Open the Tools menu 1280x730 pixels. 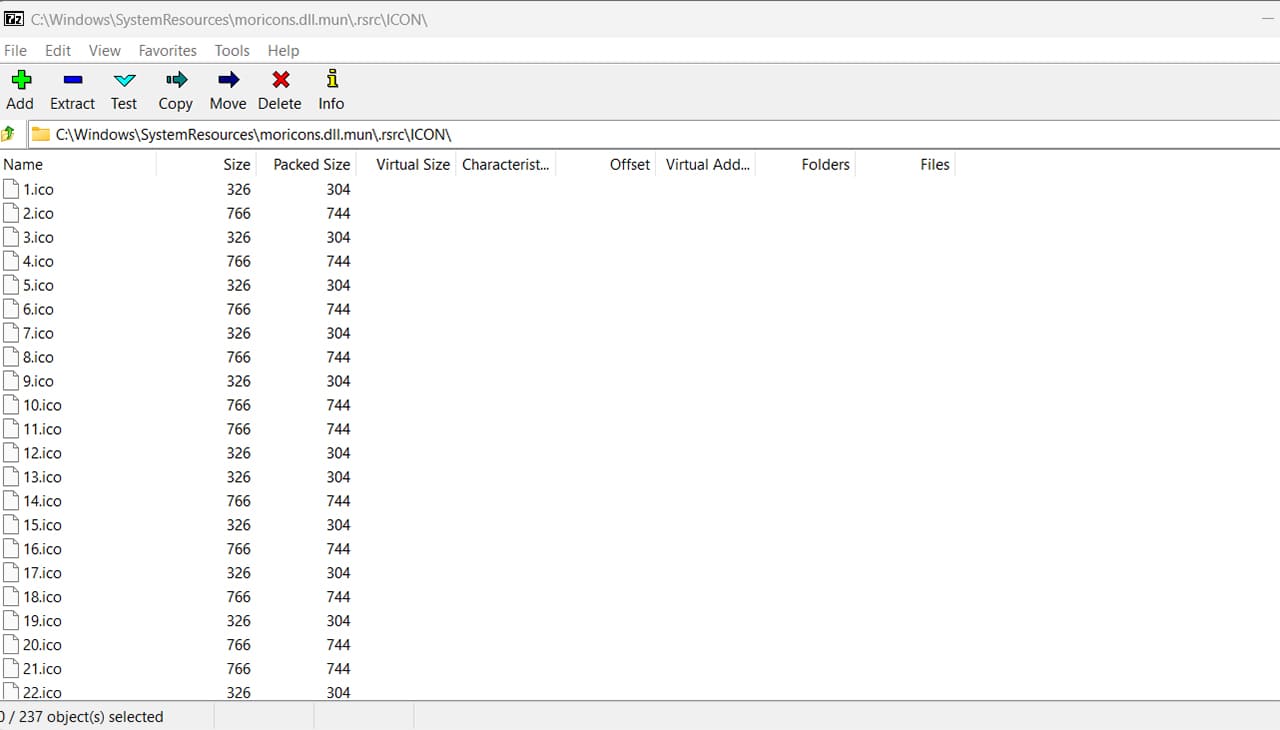point(232,50)
